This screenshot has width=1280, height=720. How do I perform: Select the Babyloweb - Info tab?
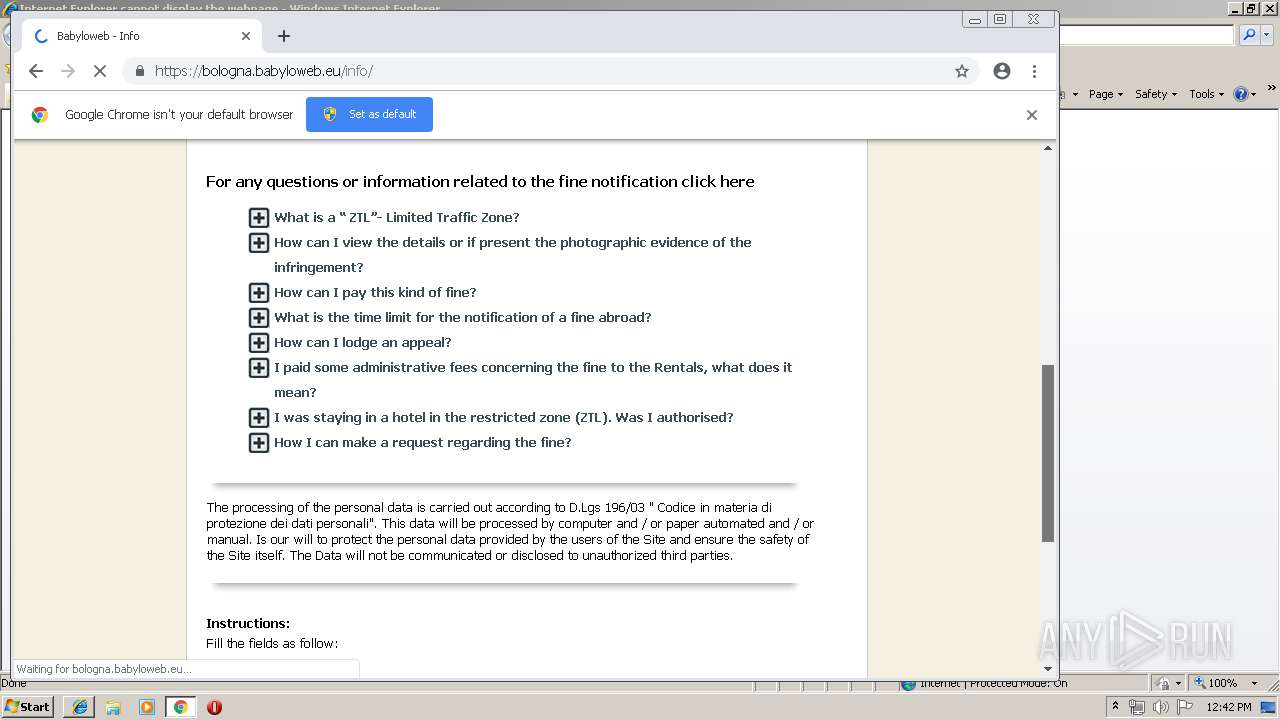(x=140, y=36)
